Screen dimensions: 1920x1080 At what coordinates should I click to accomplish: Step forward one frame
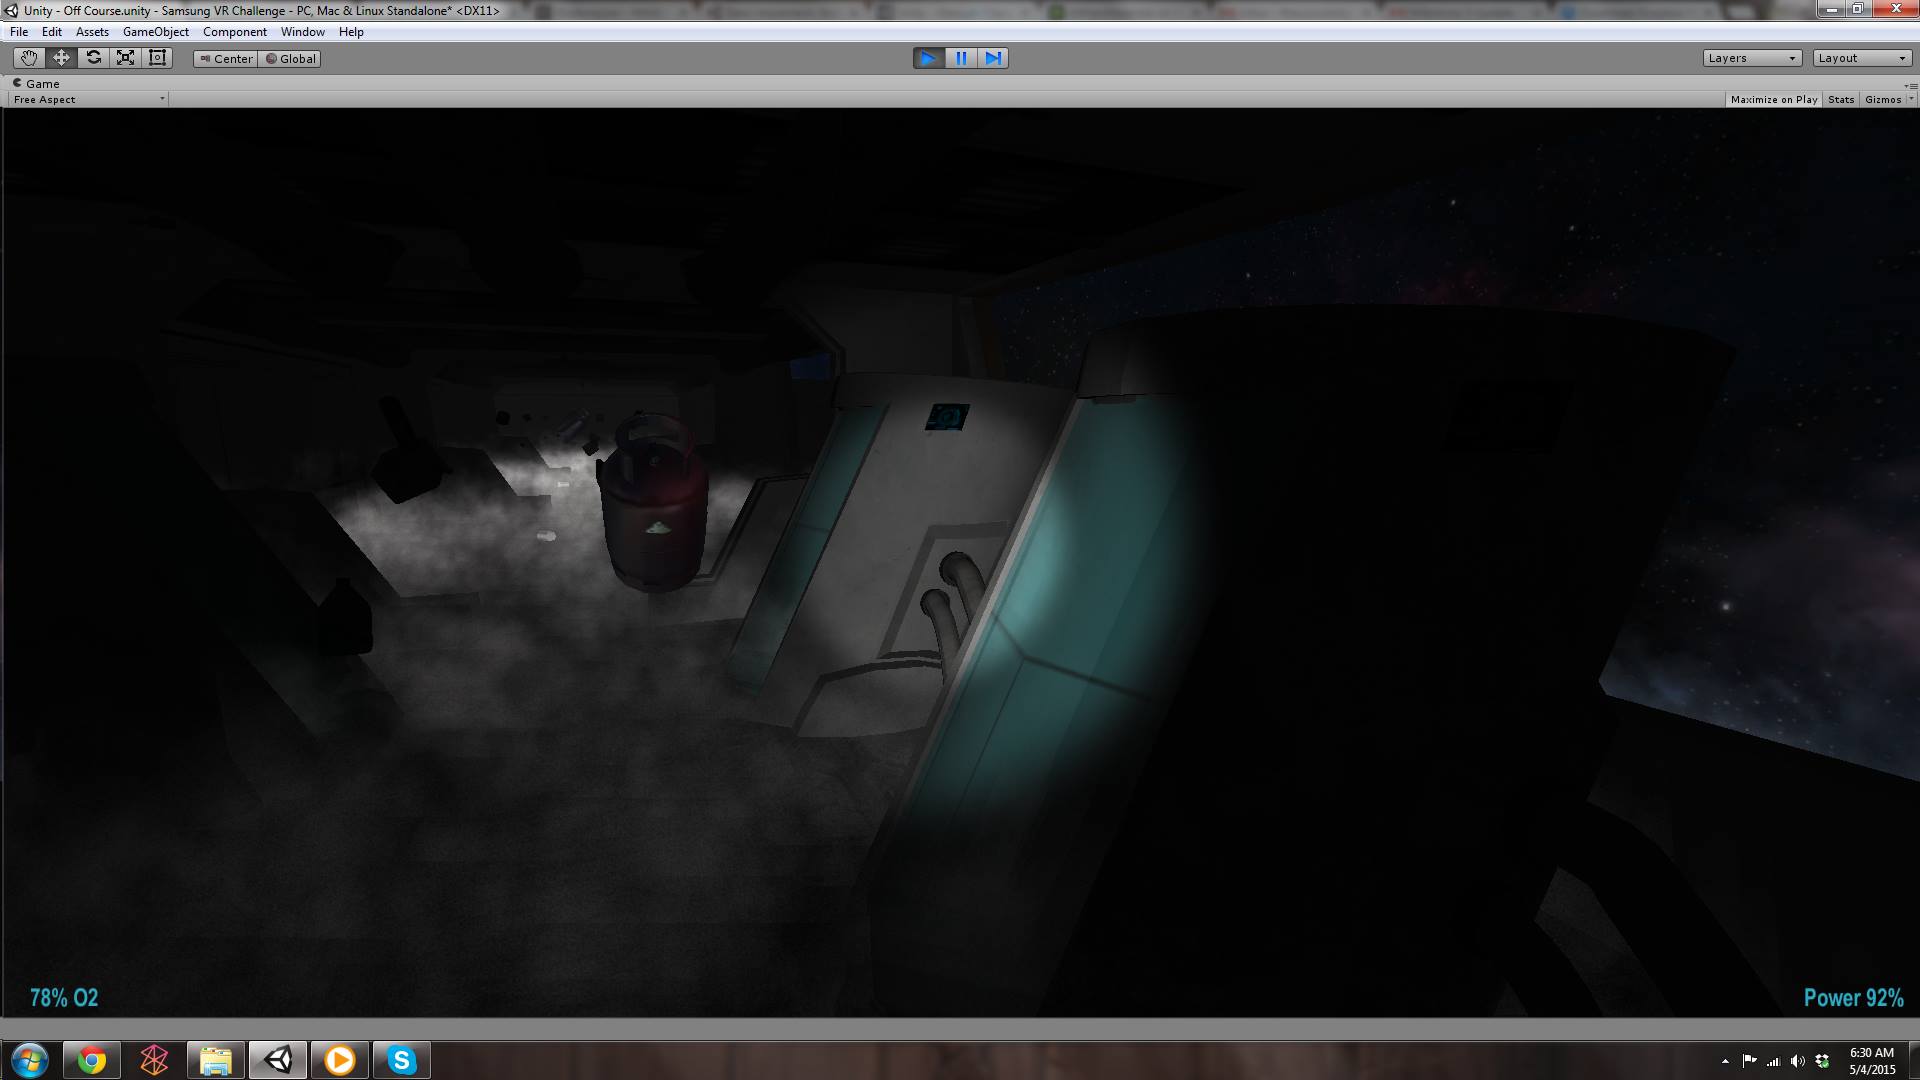(x=993, y=58)
